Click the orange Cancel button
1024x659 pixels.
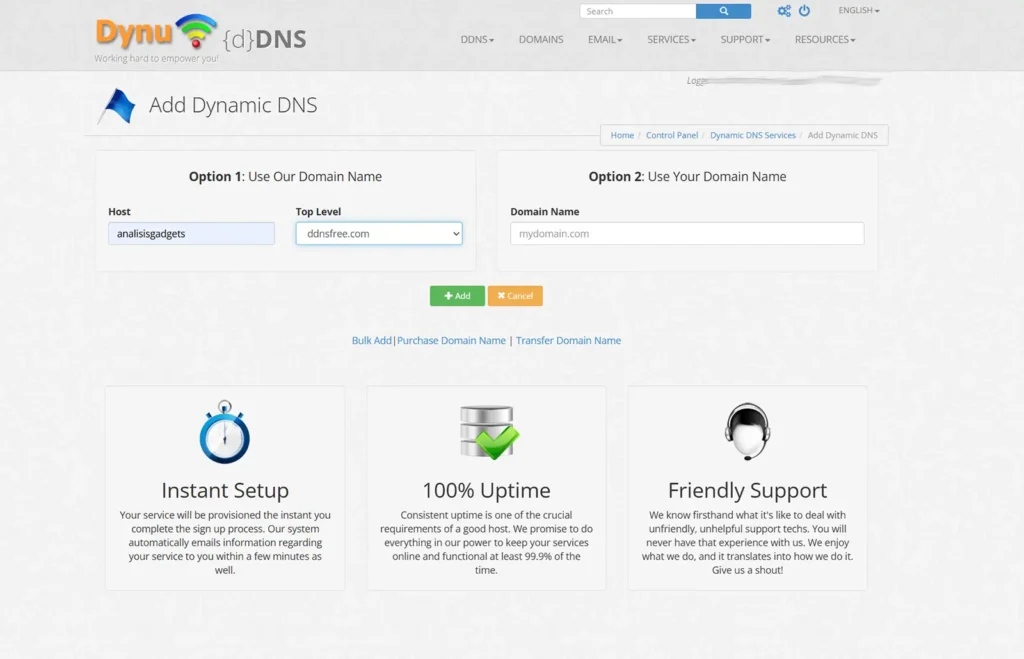click(x=515, y=296)
